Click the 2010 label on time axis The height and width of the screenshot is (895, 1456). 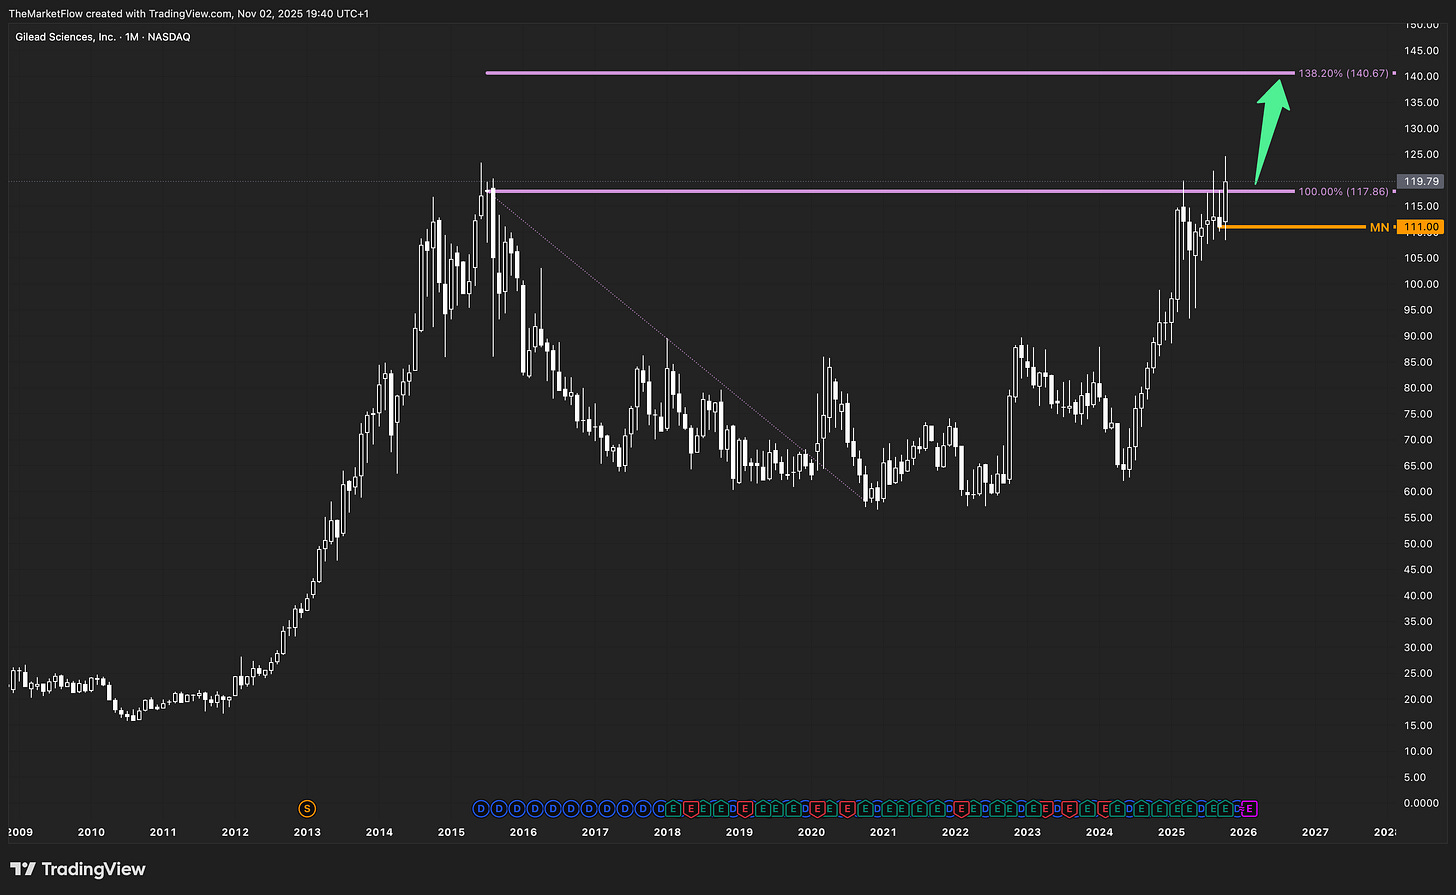91,832
